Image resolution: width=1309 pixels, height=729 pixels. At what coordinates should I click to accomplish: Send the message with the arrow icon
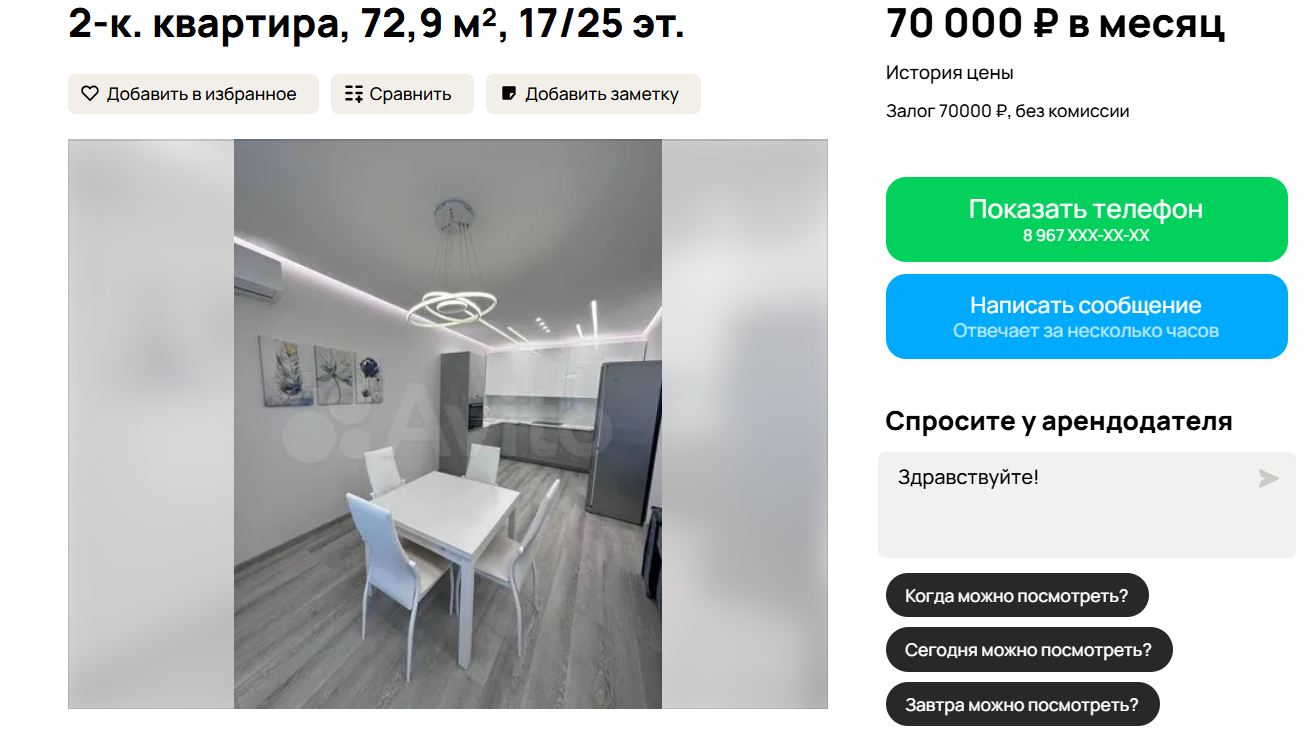click(1268, 479)
